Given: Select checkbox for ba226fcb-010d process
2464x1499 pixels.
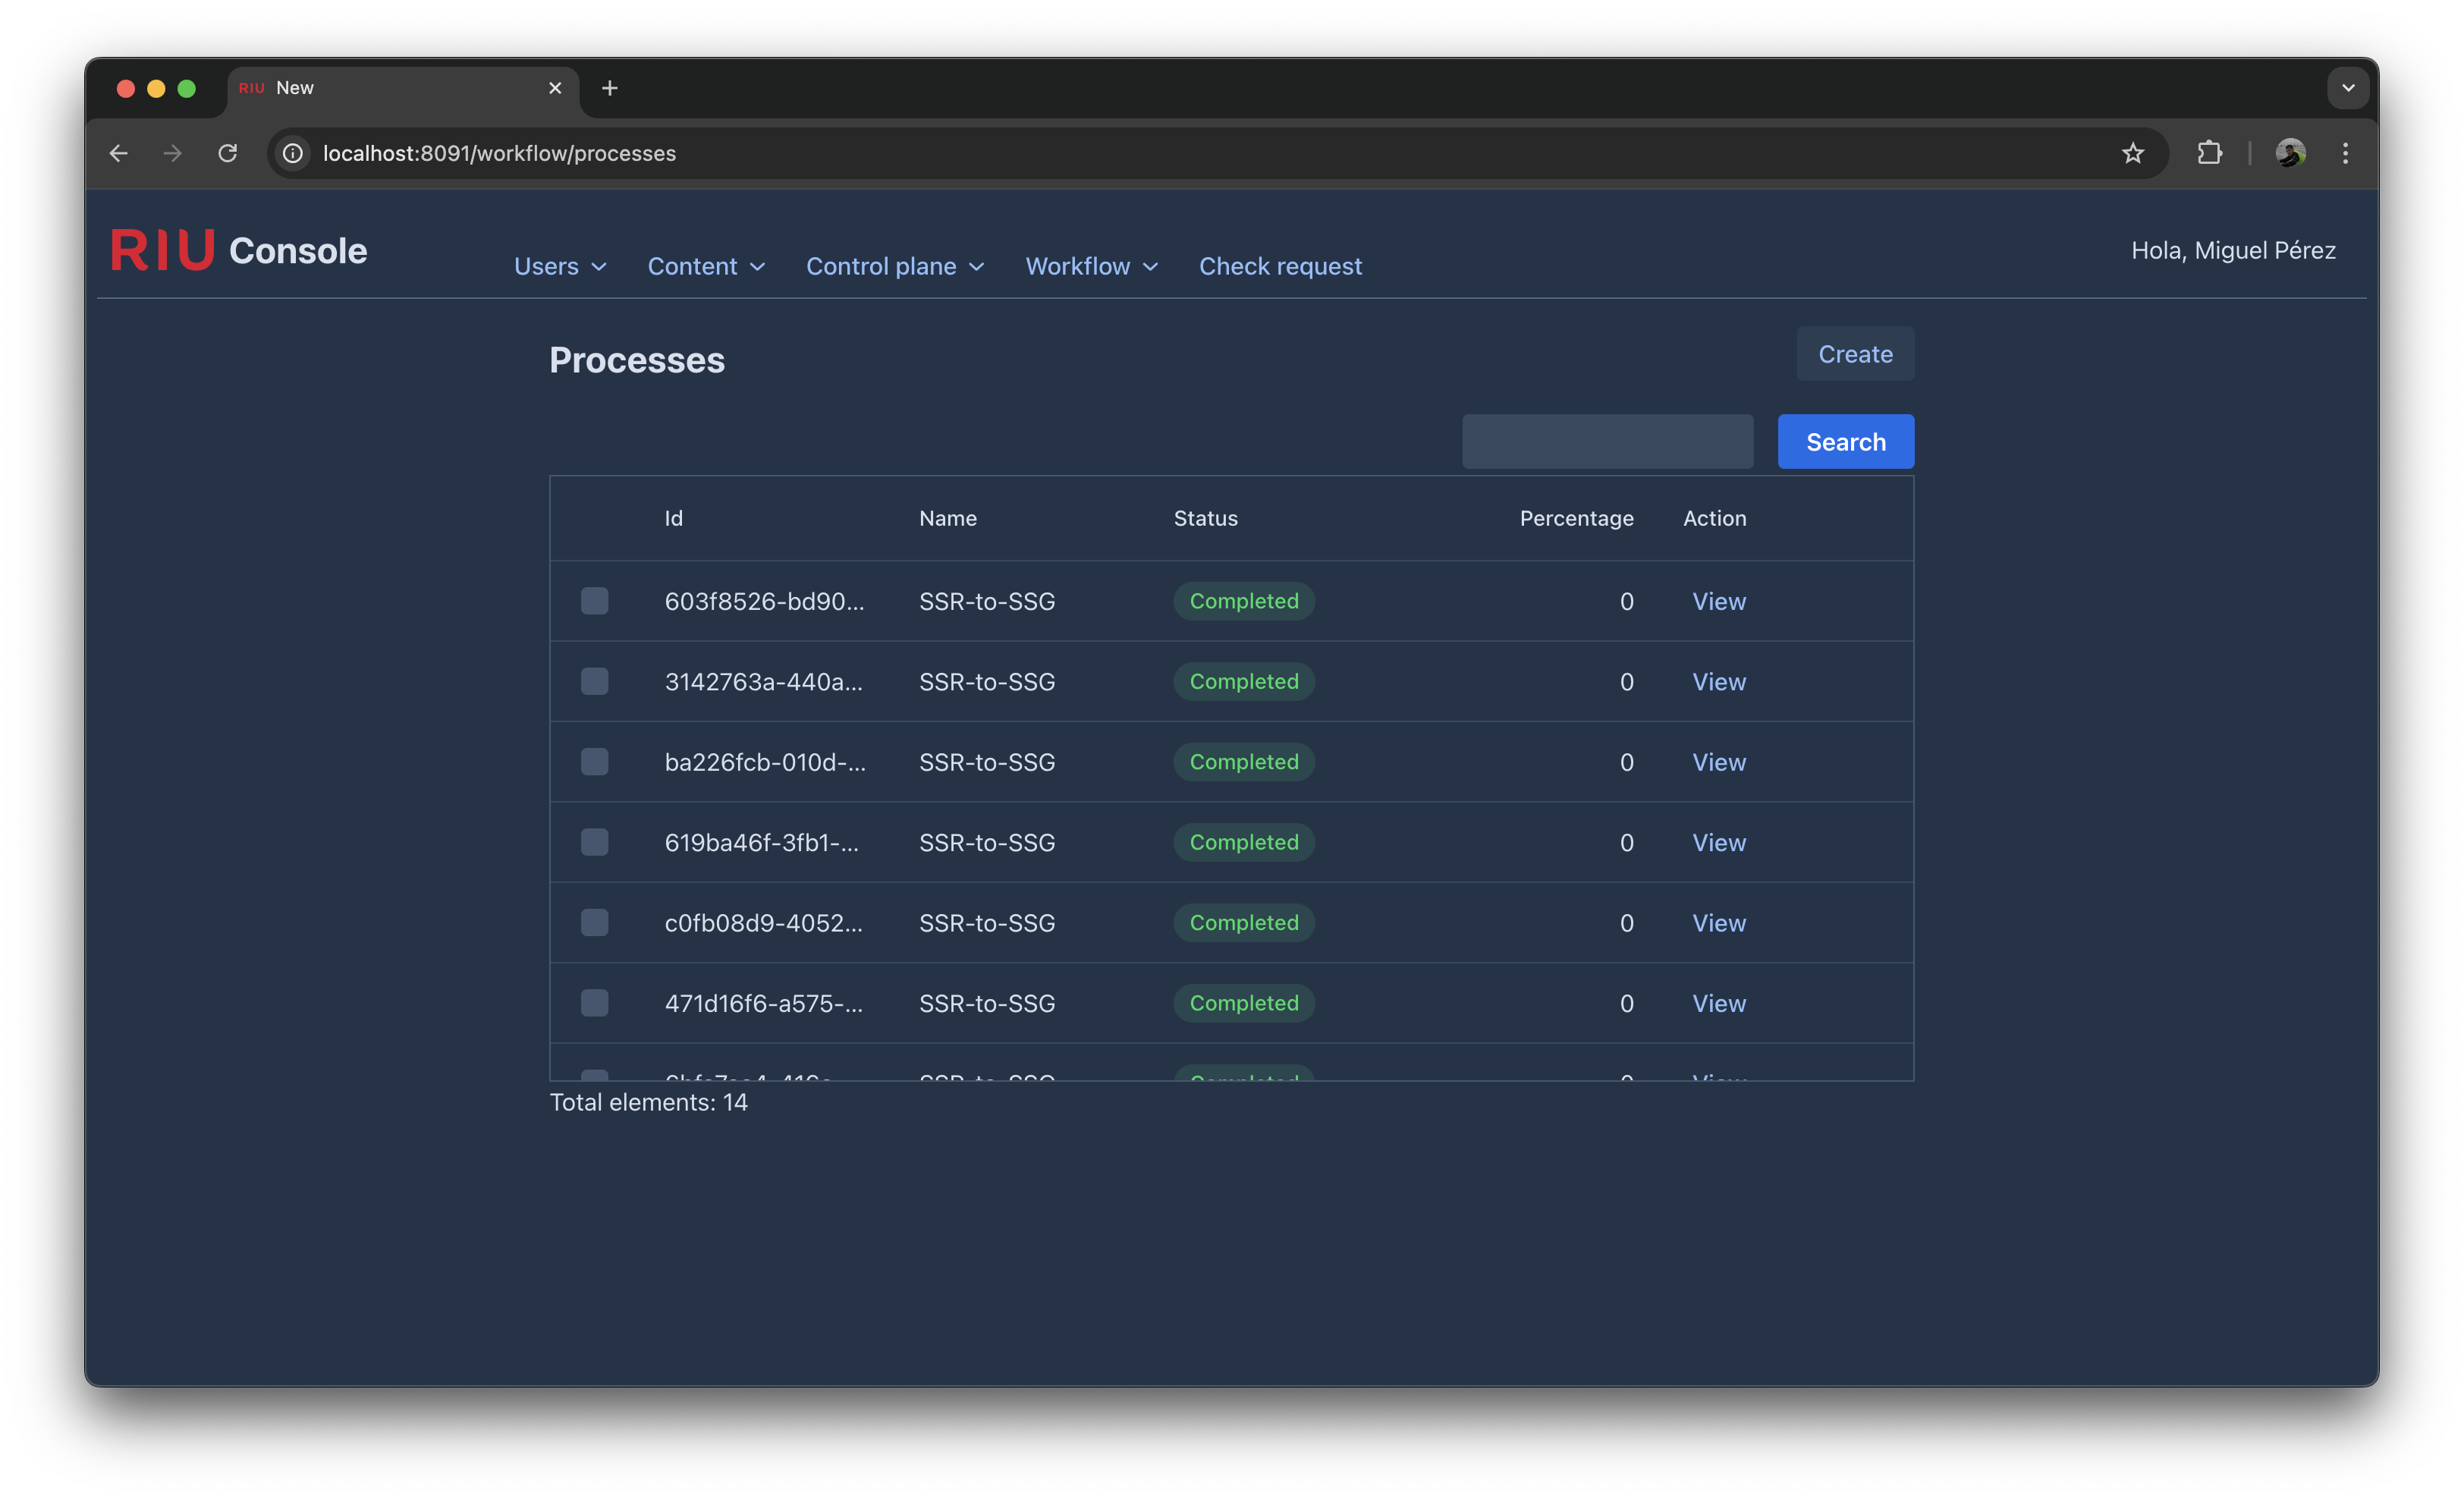Looking at the screenshot, I should click(x=595, y=762).
